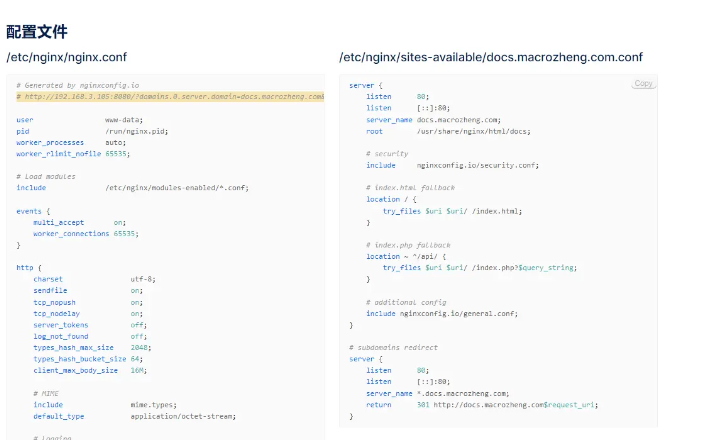This screenshot has height=440, width=702.
Task: Click the '# index.html fallback' comment
Action: pos(410,188)
